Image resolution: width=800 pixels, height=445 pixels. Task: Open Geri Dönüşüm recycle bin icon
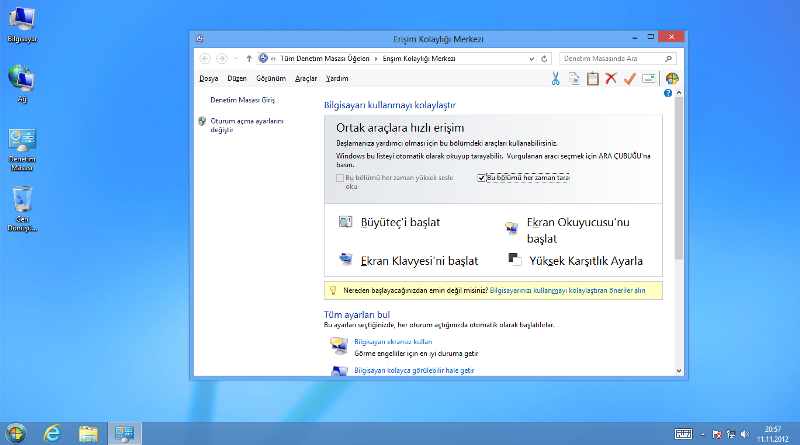(x=22, y=209)
